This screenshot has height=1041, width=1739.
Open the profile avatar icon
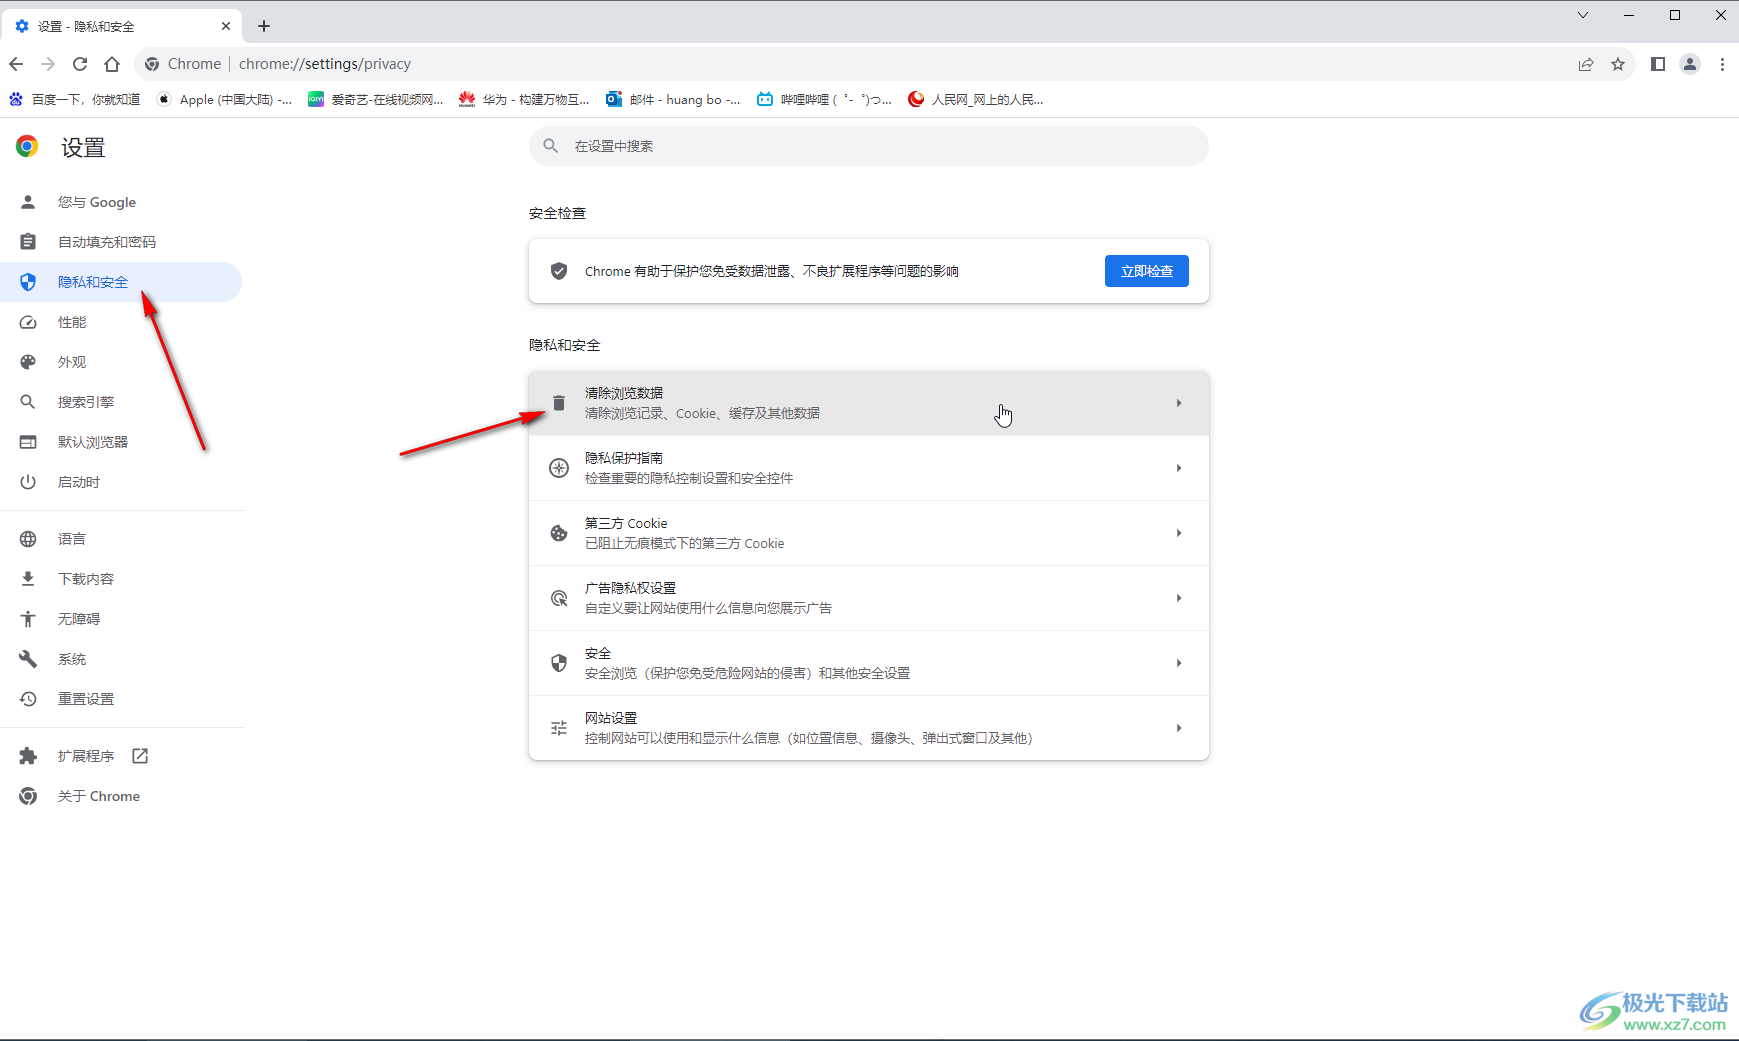pyautogui.click(x=1690, y=64)
